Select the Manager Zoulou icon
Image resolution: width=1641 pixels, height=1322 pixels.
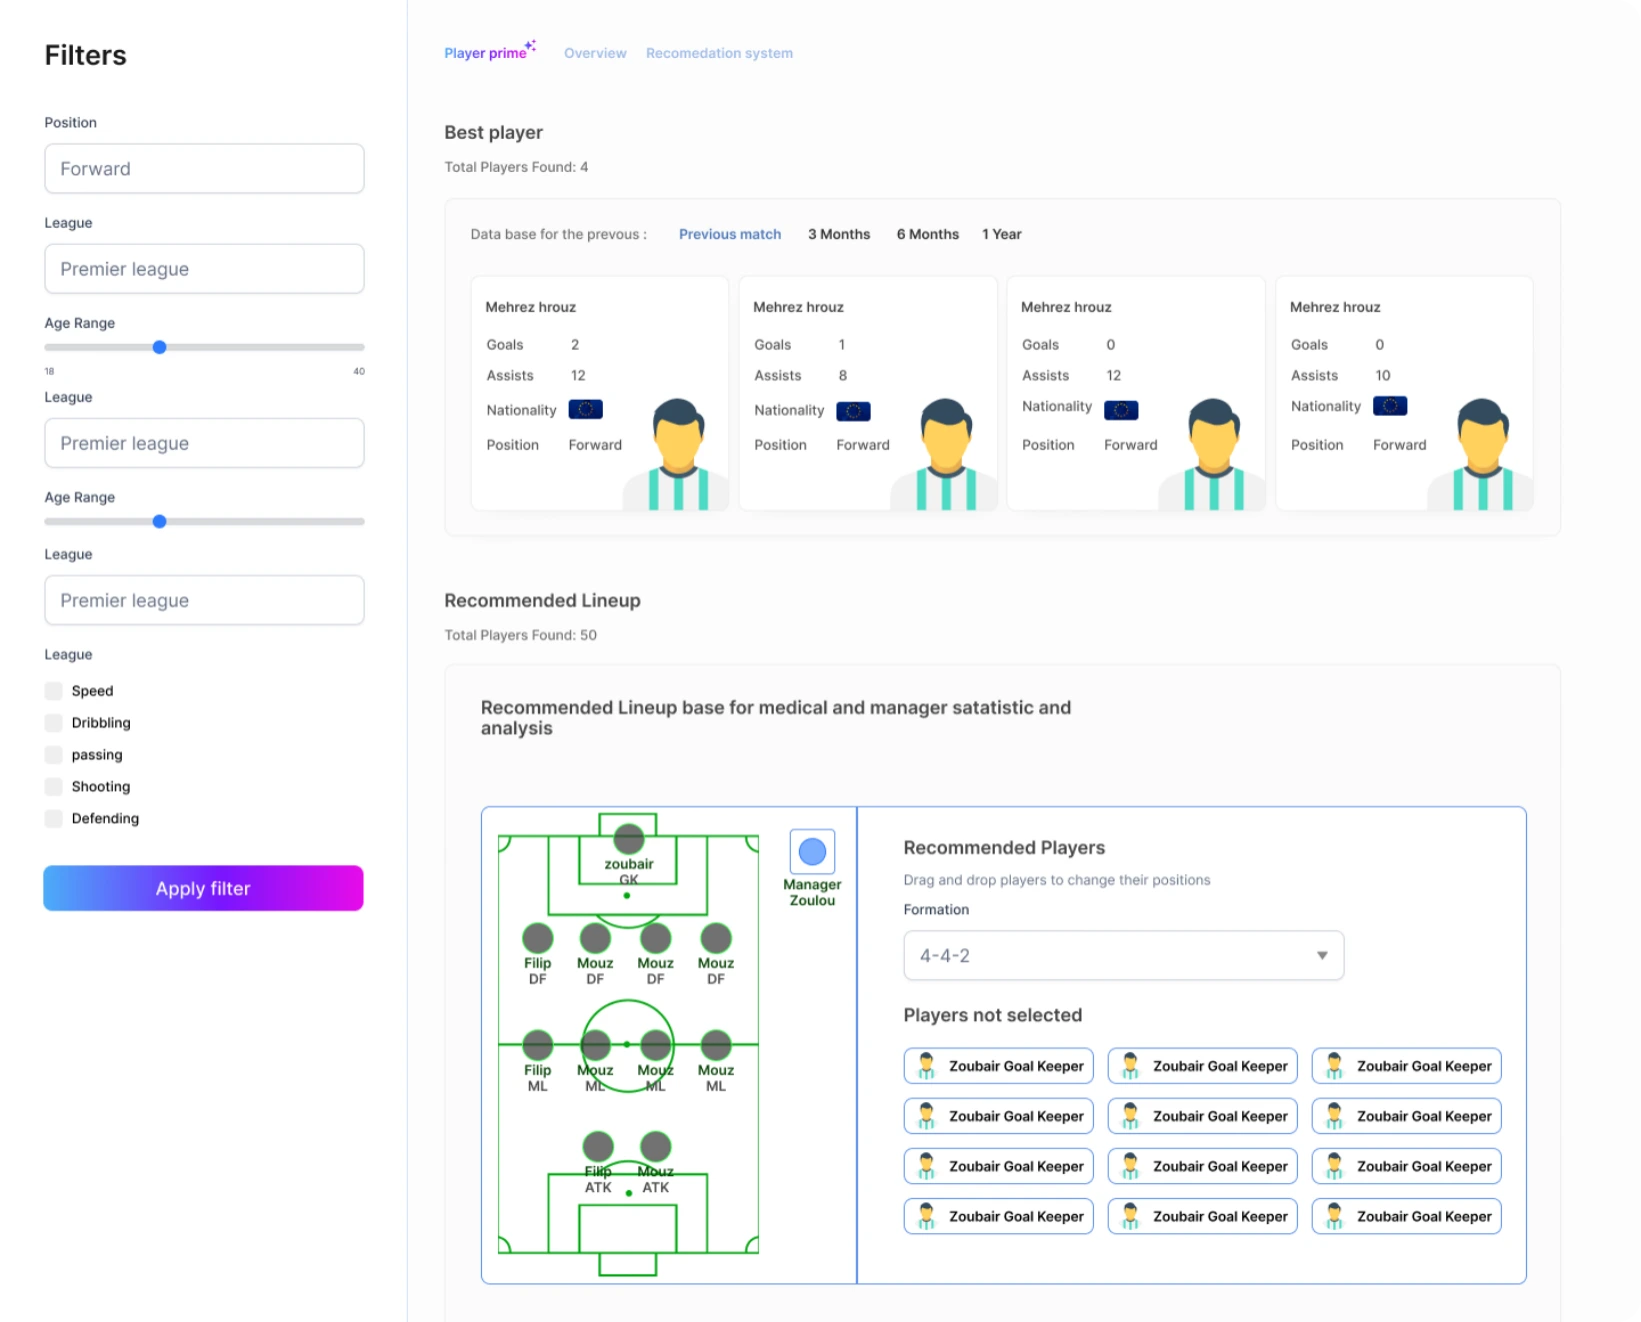click(812, 851)
